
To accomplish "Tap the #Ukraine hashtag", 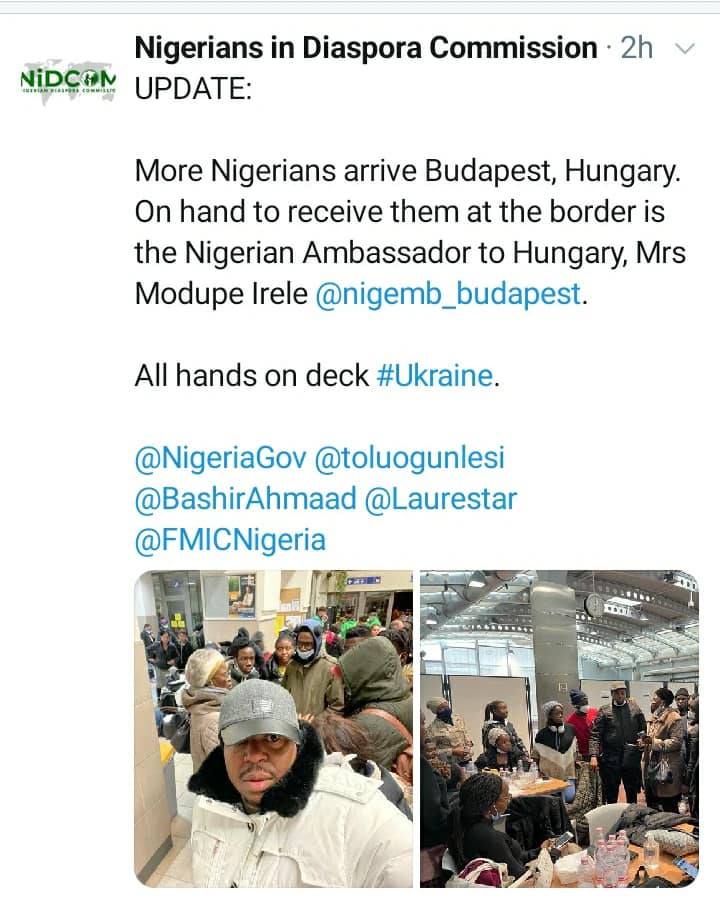I will [x=435, y=376].
